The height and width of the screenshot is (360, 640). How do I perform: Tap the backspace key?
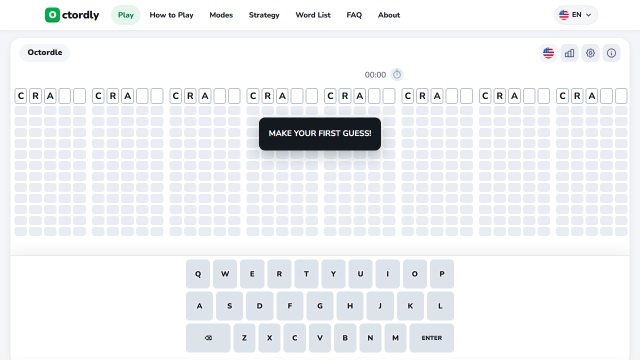(x=208, y=338)
